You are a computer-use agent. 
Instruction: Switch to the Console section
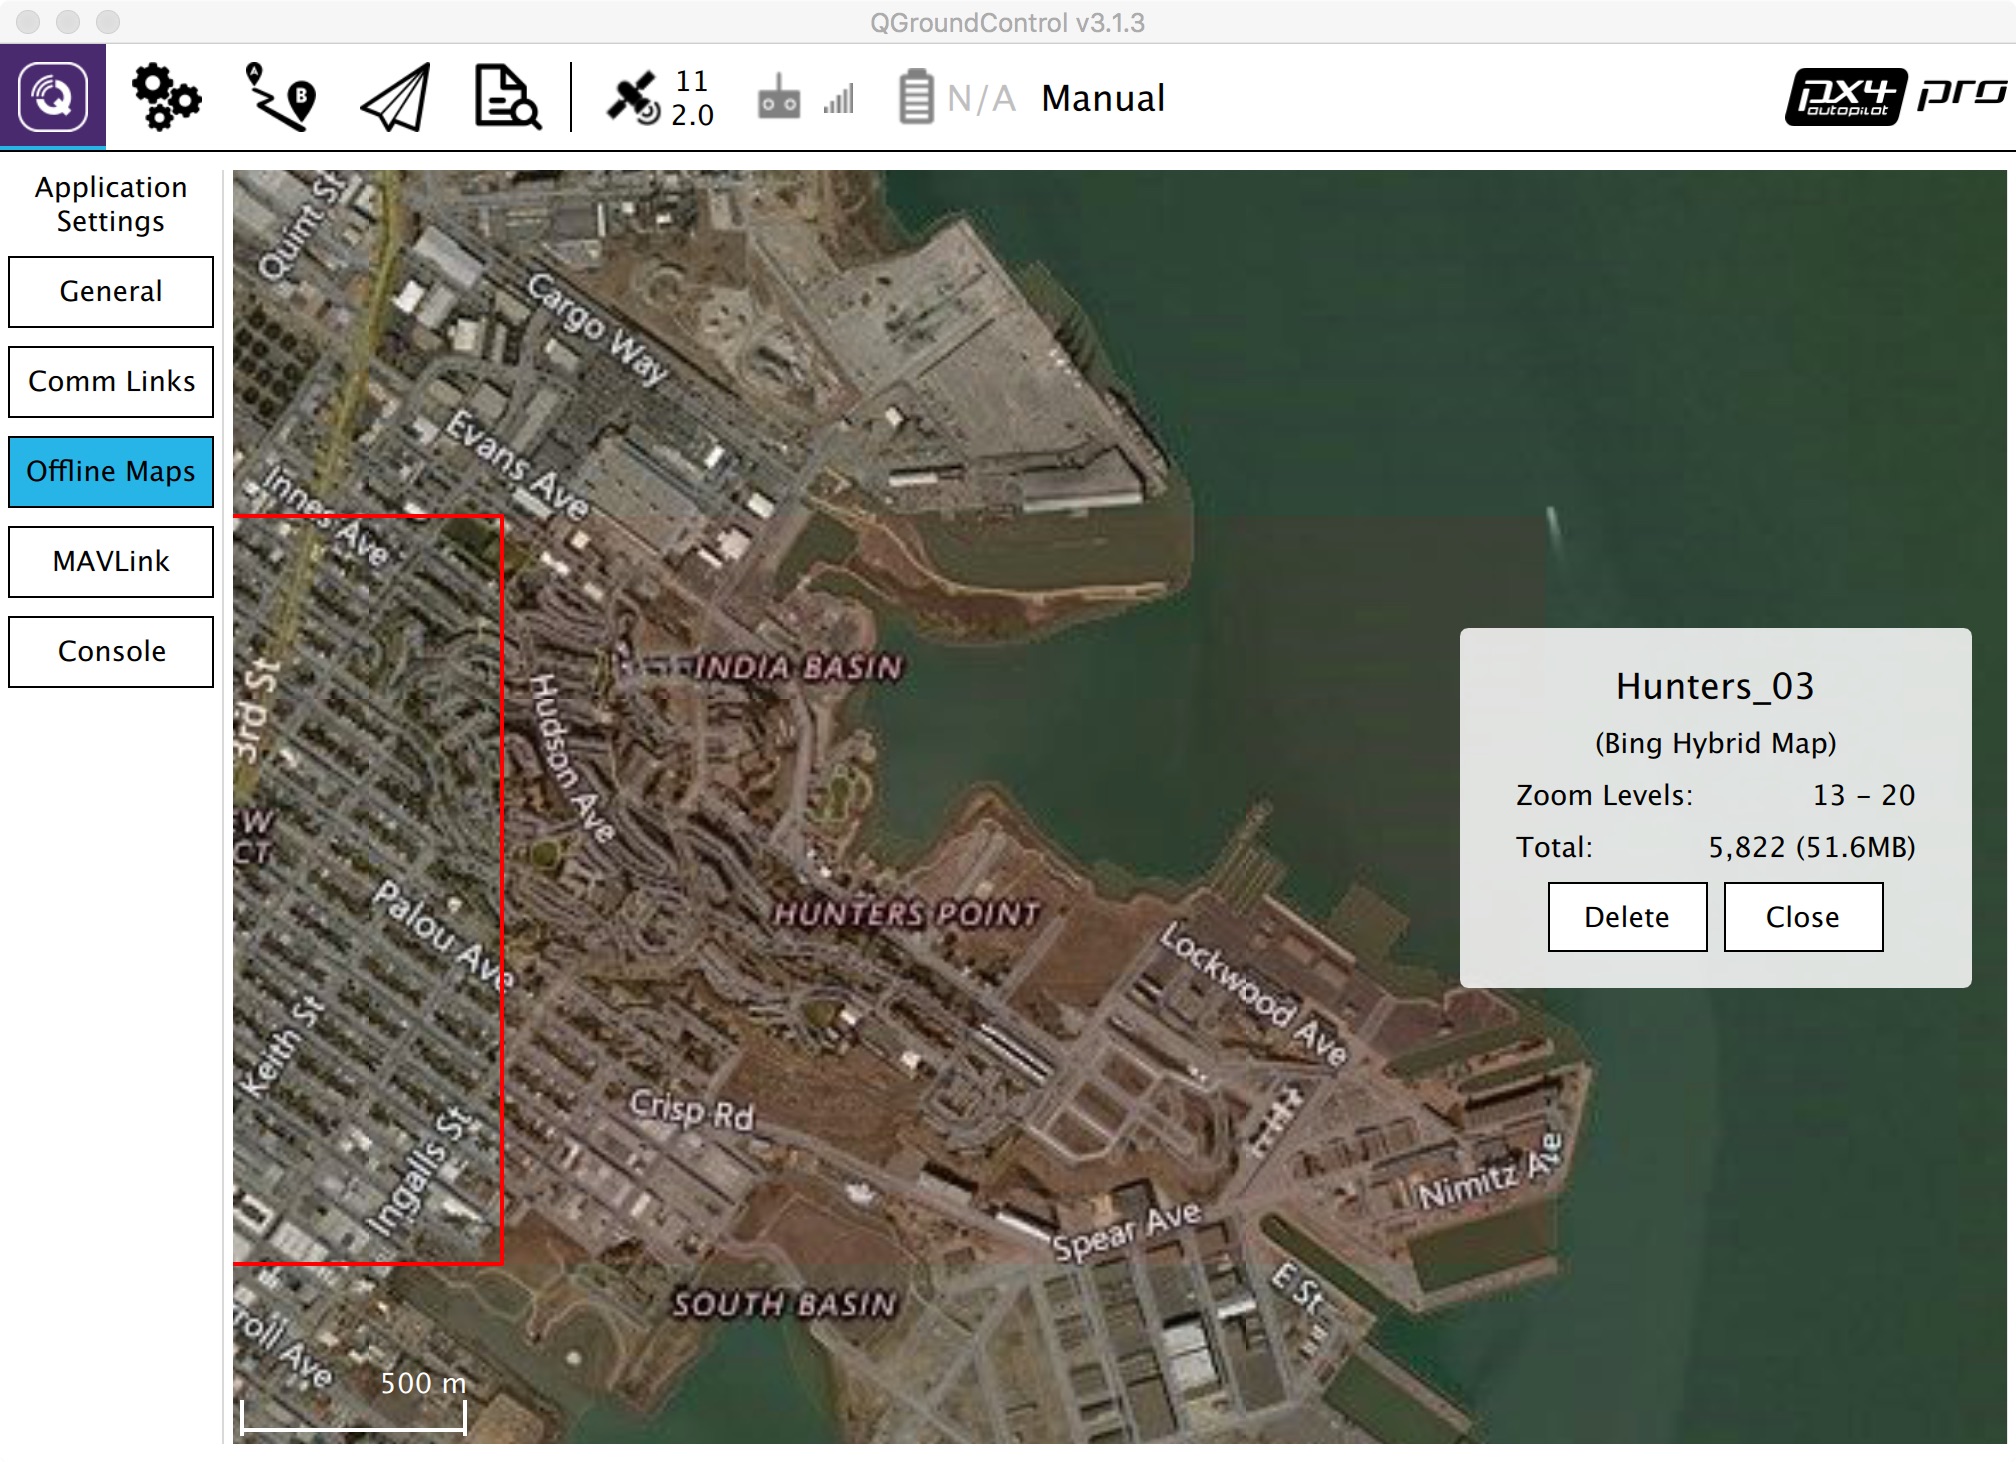click(110, 651)
